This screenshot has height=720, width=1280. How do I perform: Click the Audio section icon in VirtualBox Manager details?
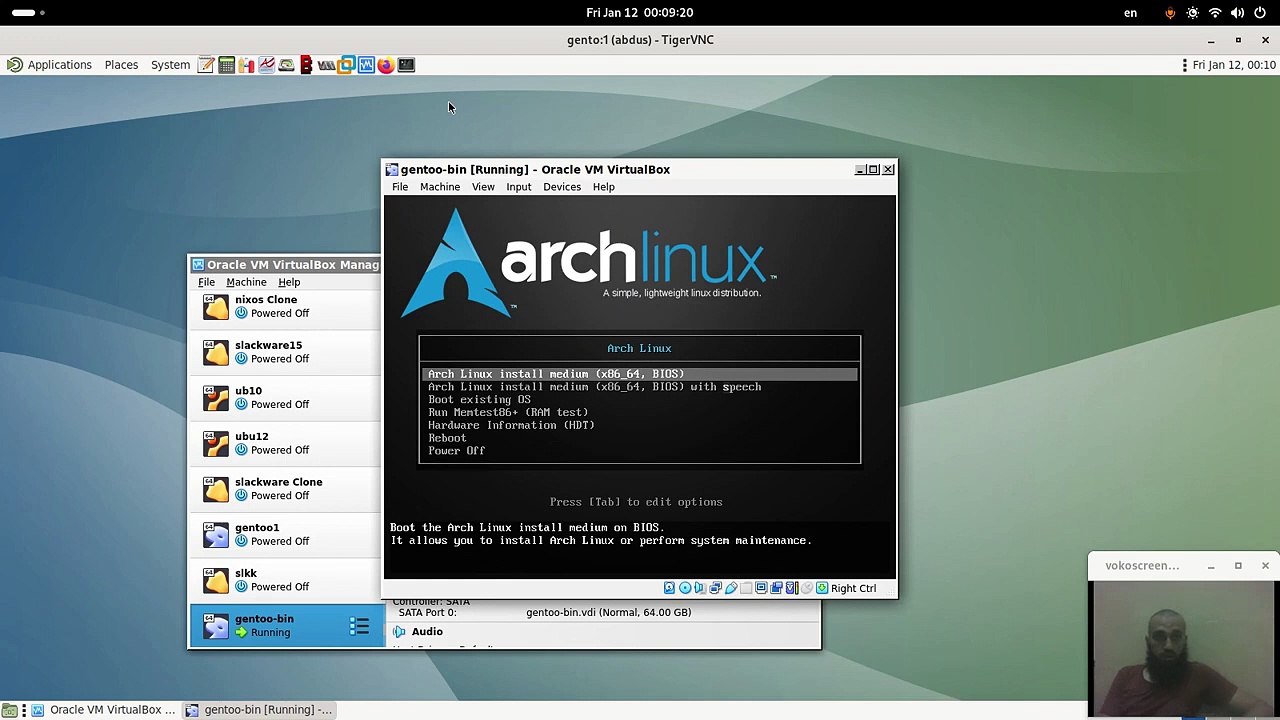click(x=399, y=632)
